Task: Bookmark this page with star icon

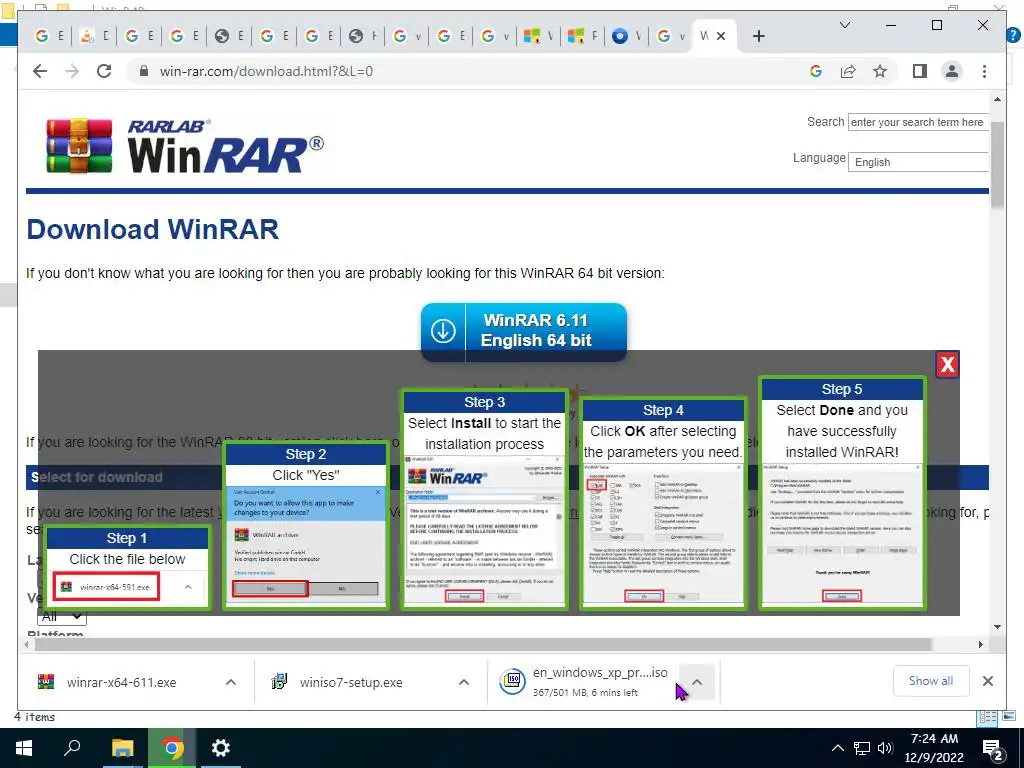Action: coord(880,71)
